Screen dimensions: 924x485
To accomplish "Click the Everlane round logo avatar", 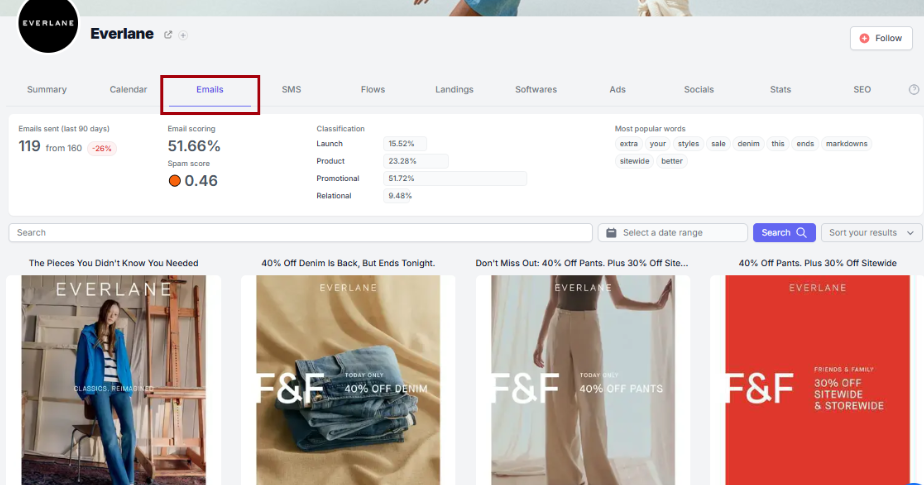I will click(48, 24).
